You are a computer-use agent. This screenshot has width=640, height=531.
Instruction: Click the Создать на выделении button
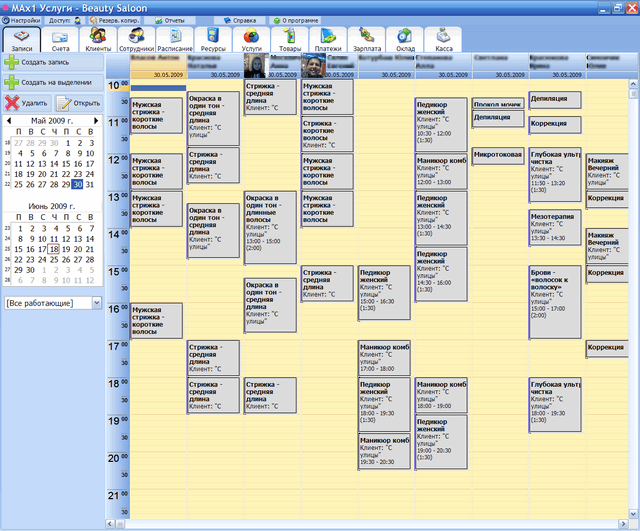(x=53, y=82)
